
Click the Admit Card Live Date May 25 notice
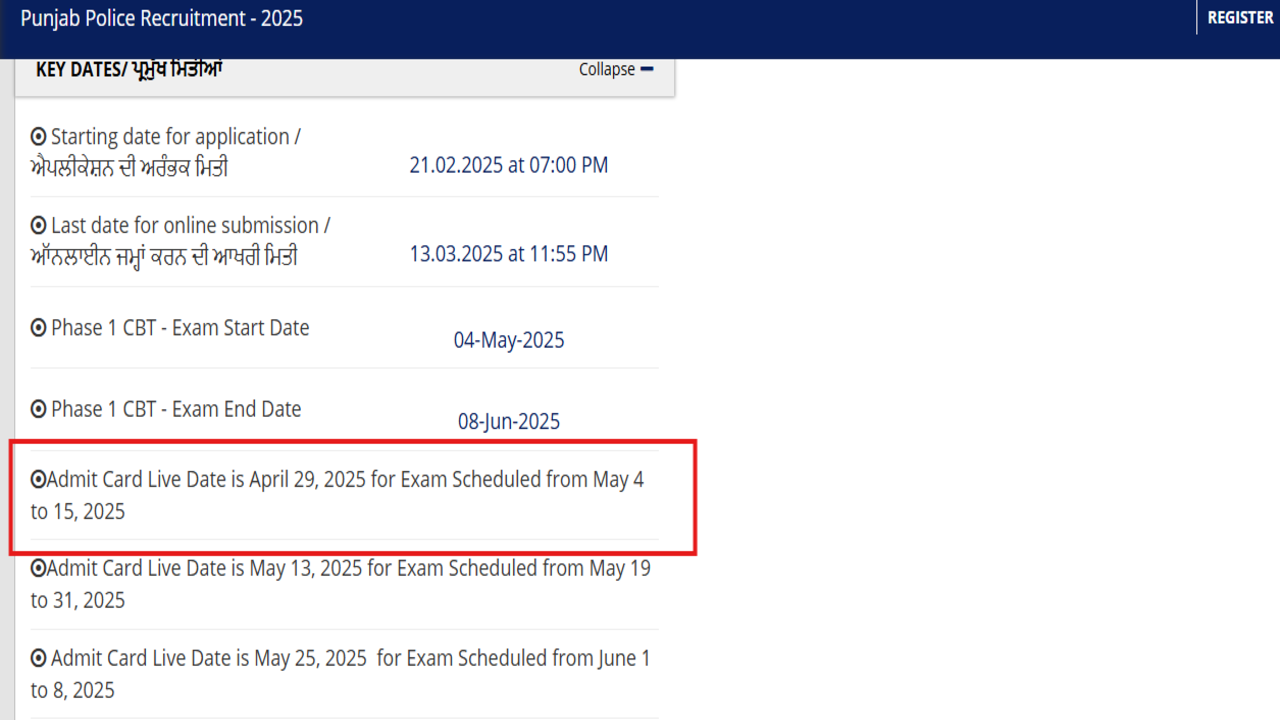pyautogui.click(x=340, y=674)
